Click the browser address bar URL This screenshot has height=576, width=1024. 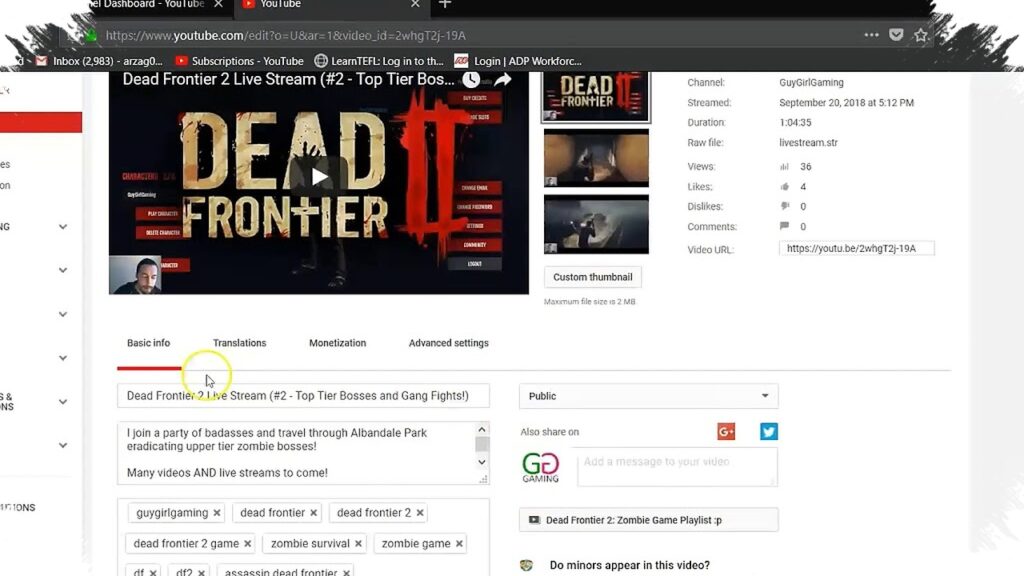(285, 35)
